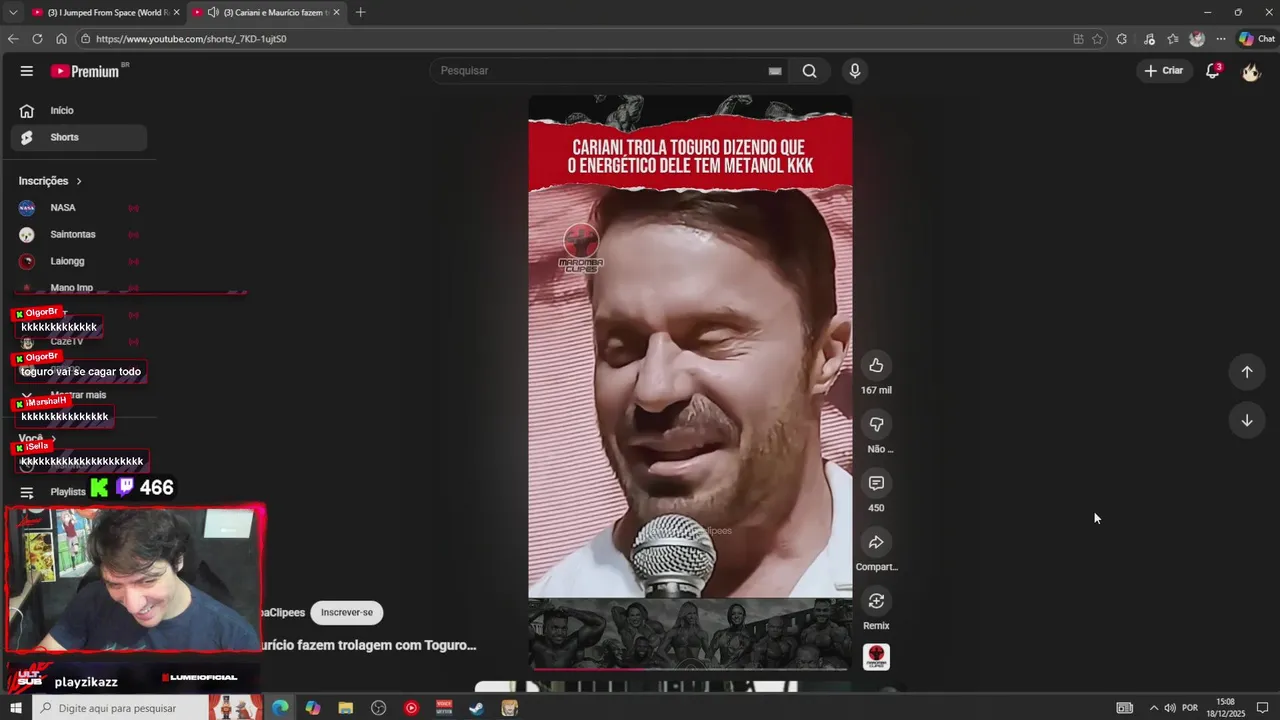The height and width of the screenshot is (720, 1280).
Task: Remix this Short
Action: click(x=876, y=601)
